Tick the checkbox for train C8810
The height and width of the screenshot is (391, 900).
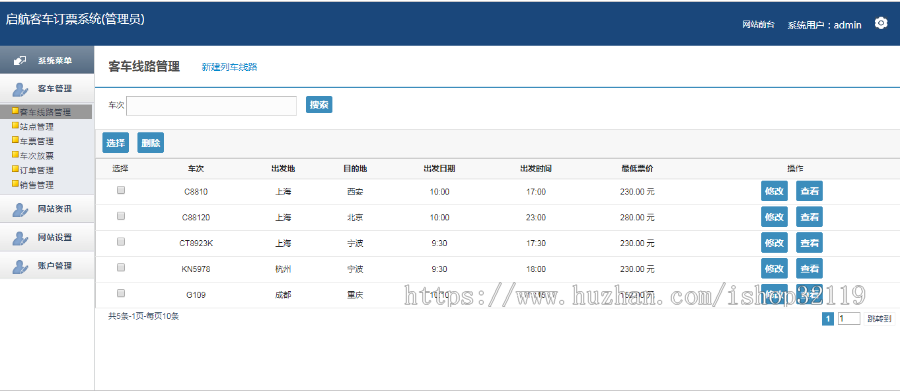click(121, 191)
